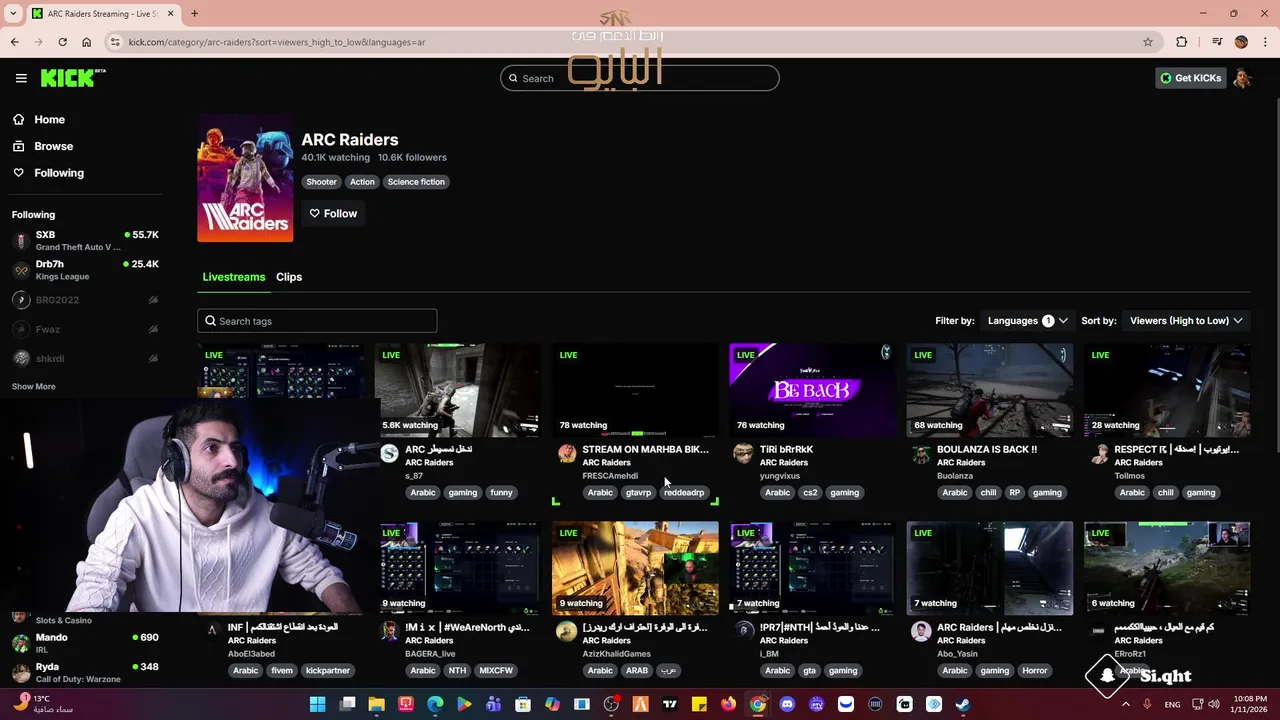The image size is (1280, 720).
Task: Open FRESCAmehdi channel name
Action: (610, 476)
